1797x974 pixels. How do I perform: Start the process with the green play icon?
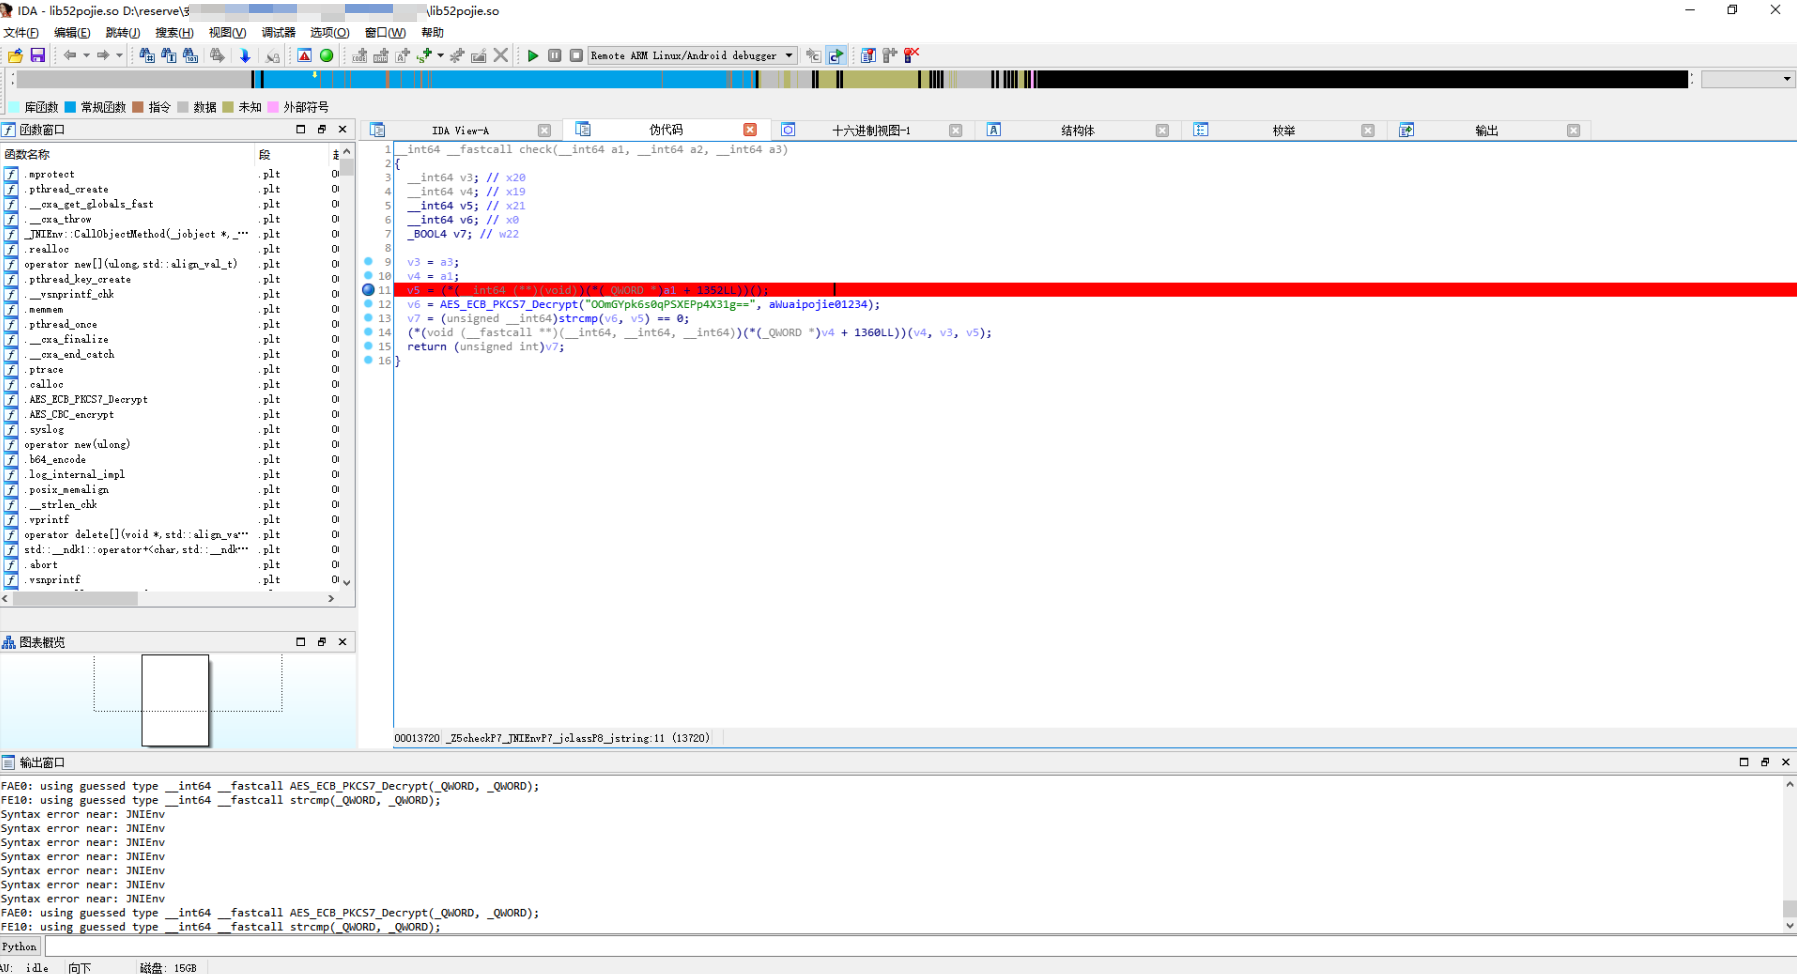pos(533,55)
